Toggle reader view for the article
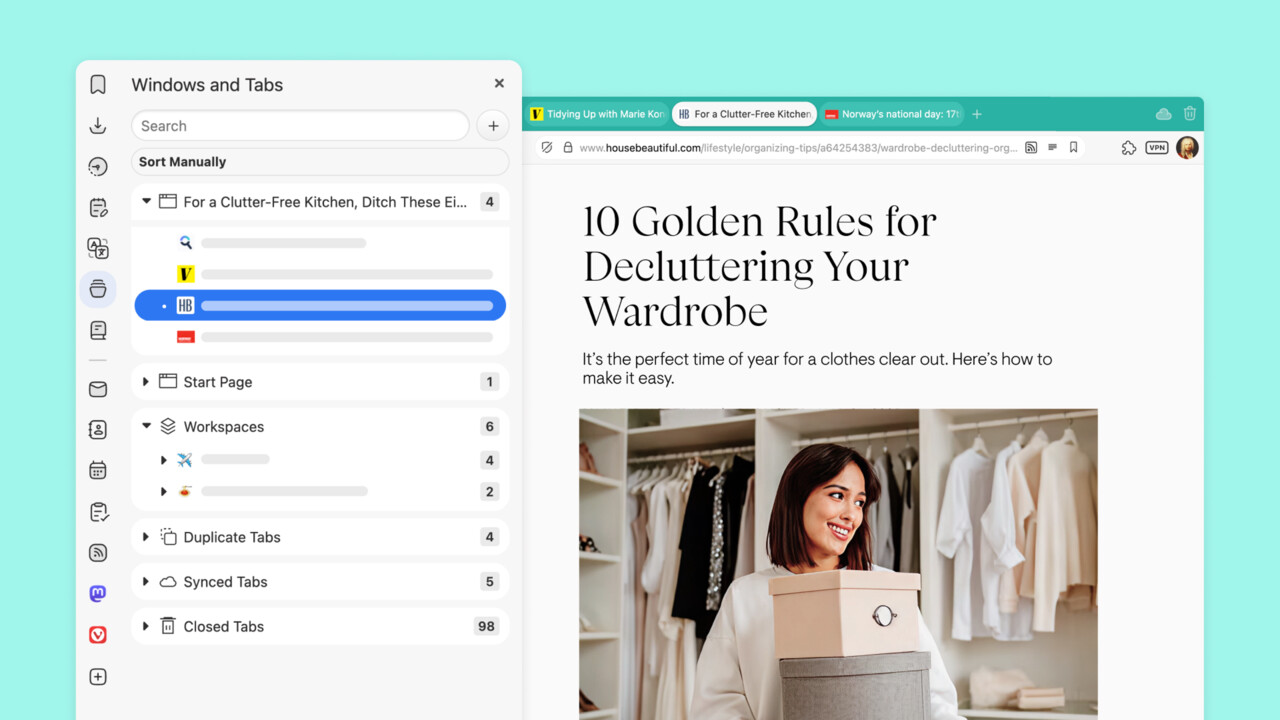Viewport: 1280px width, 720px height. click(1052, 147)
